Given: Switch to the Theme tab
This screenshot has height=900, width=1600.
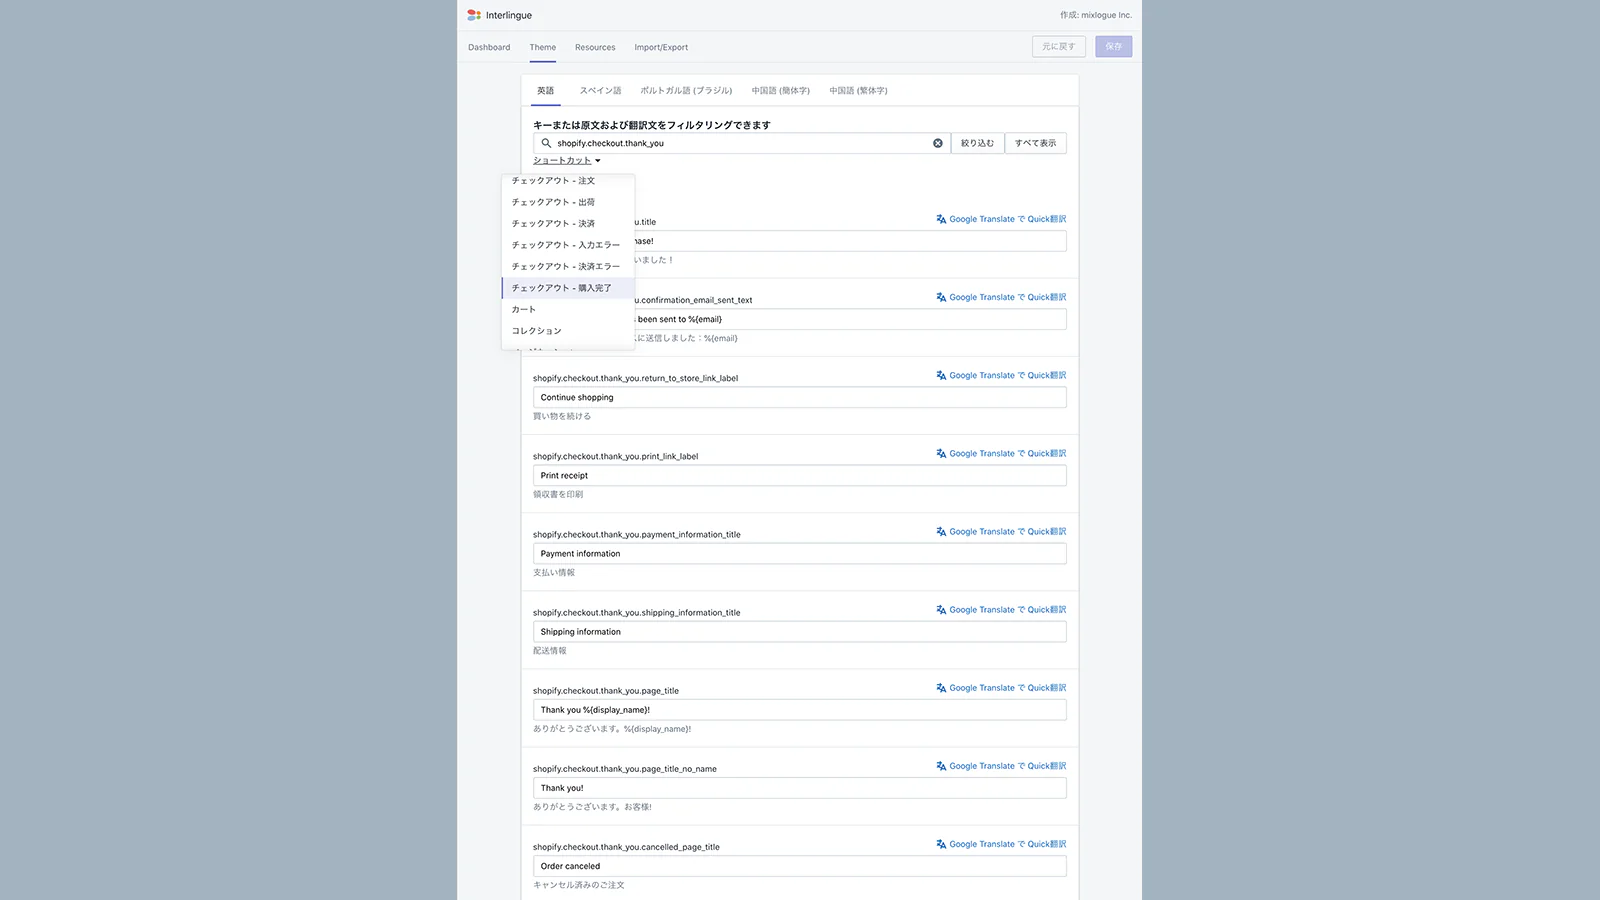Looking at the screenshot, I should 543,47.
